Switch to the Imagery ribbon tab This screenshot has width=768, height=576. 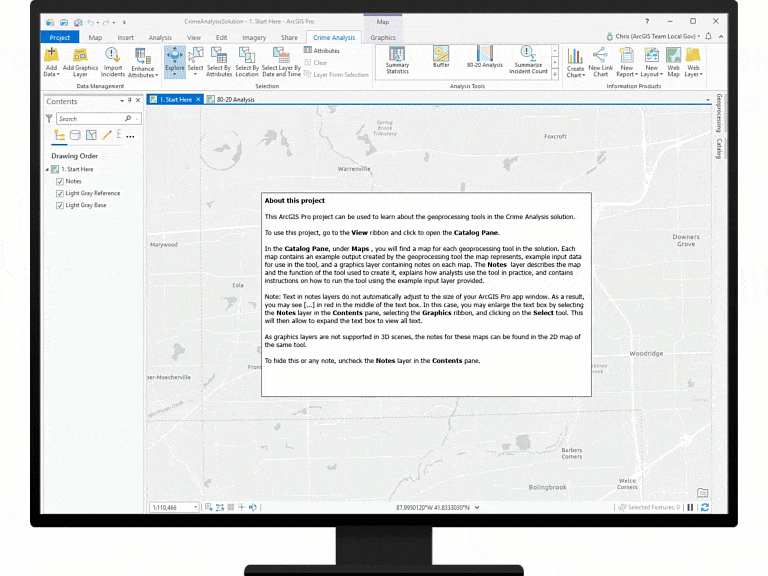(x=254, y=38)
